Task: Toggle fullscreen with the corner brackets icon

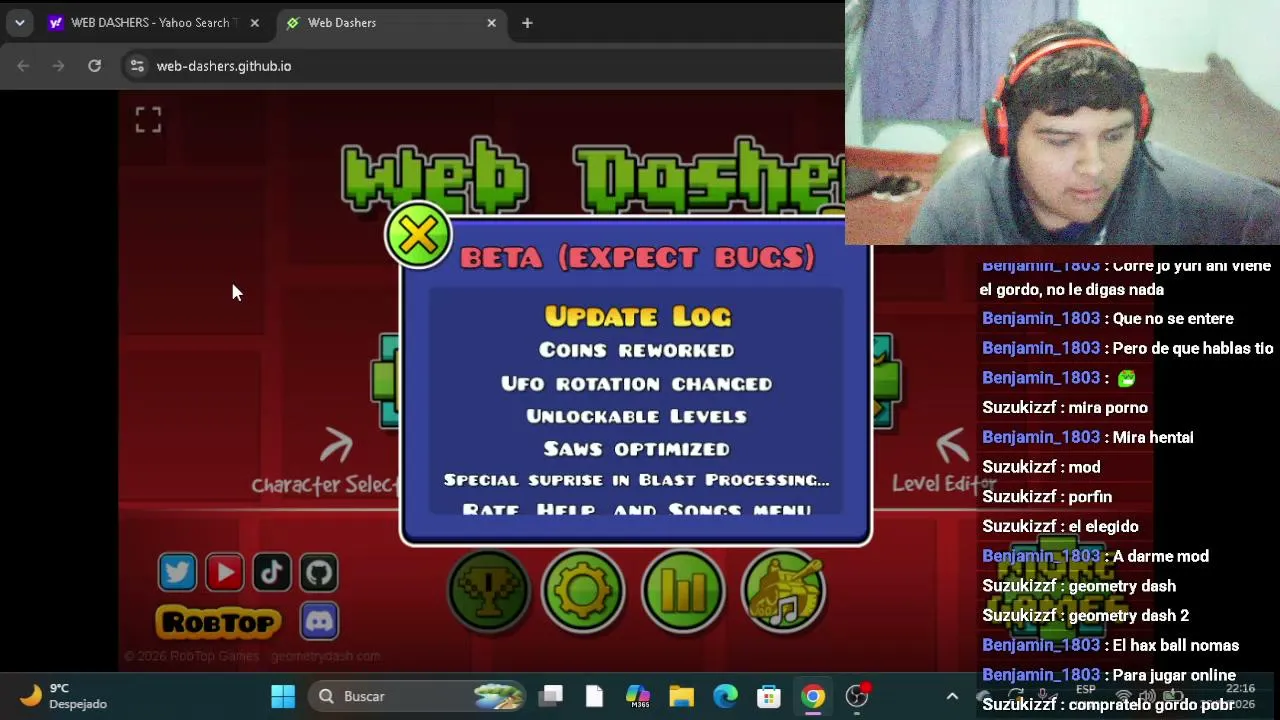Action: pyautogui.click(x=148, y=120)
